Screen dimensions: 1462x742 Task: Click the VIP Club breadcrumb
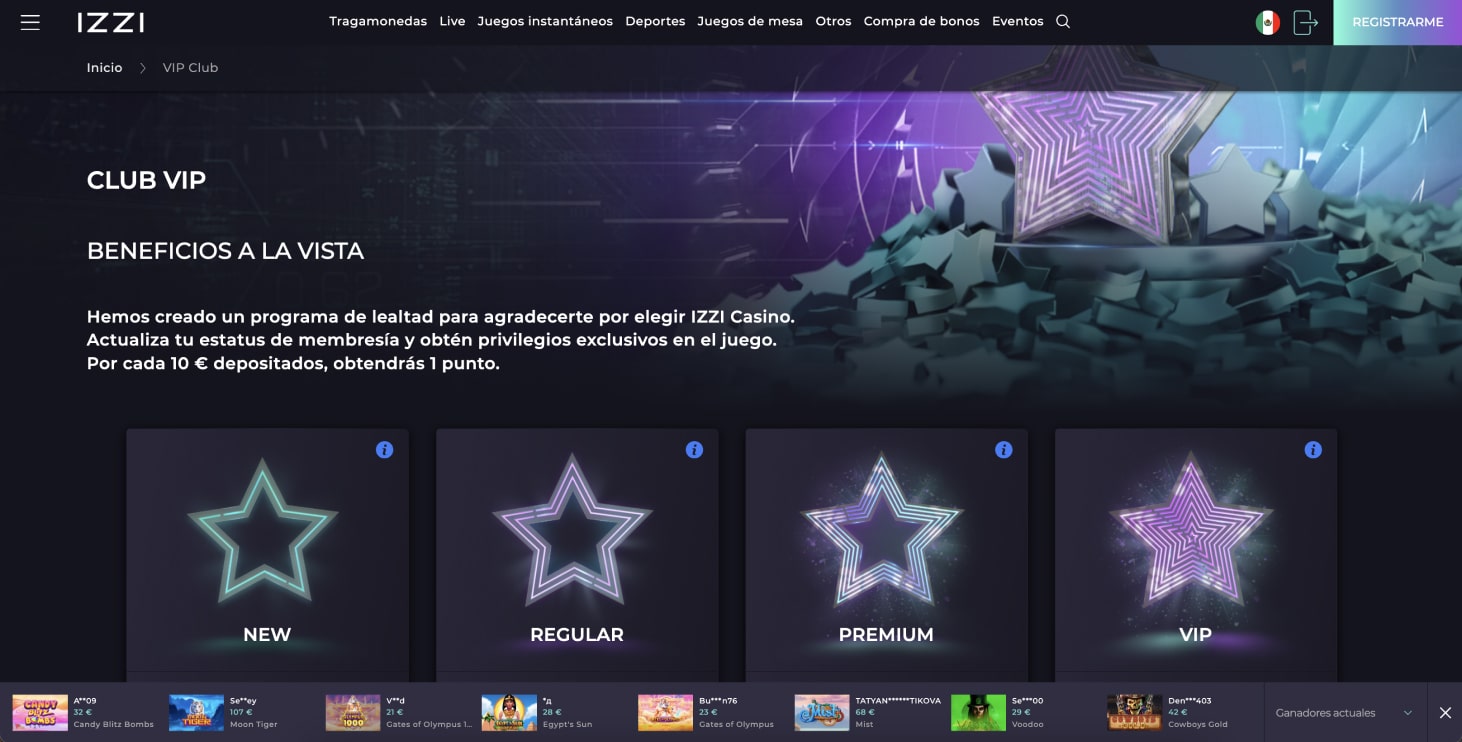click(190, 68)
